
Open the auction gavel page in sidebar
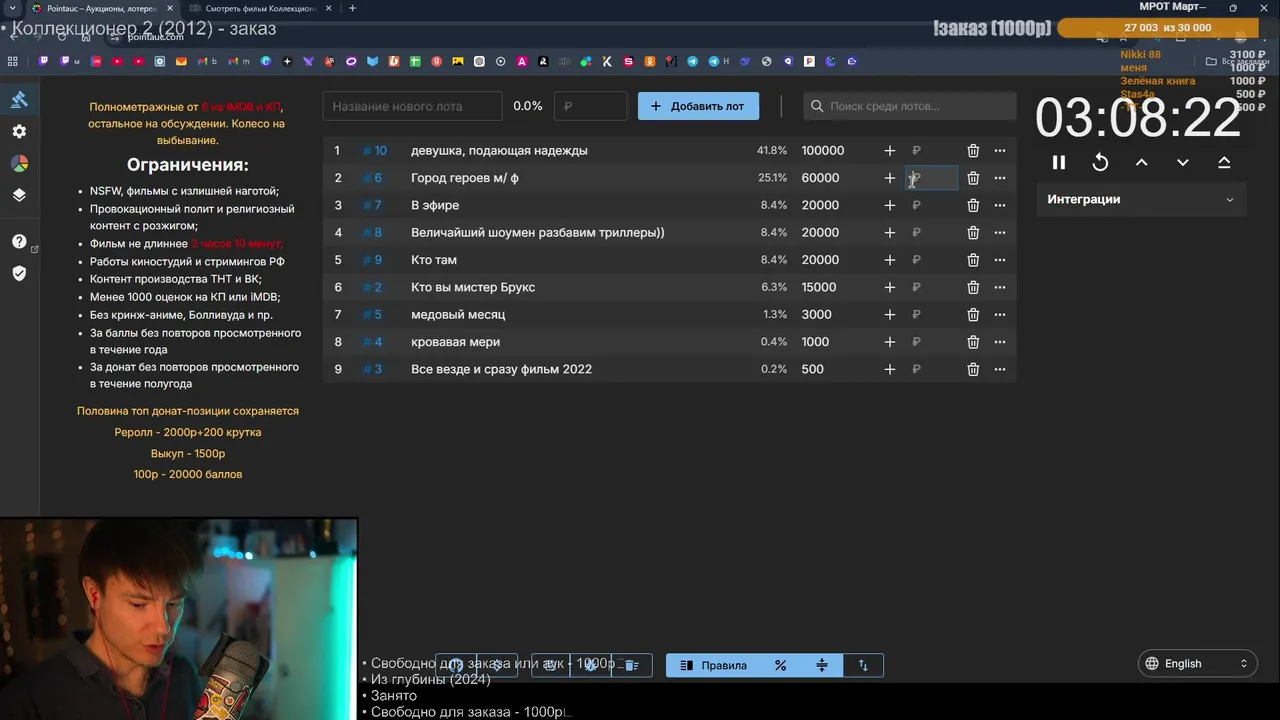coord(19,99)
